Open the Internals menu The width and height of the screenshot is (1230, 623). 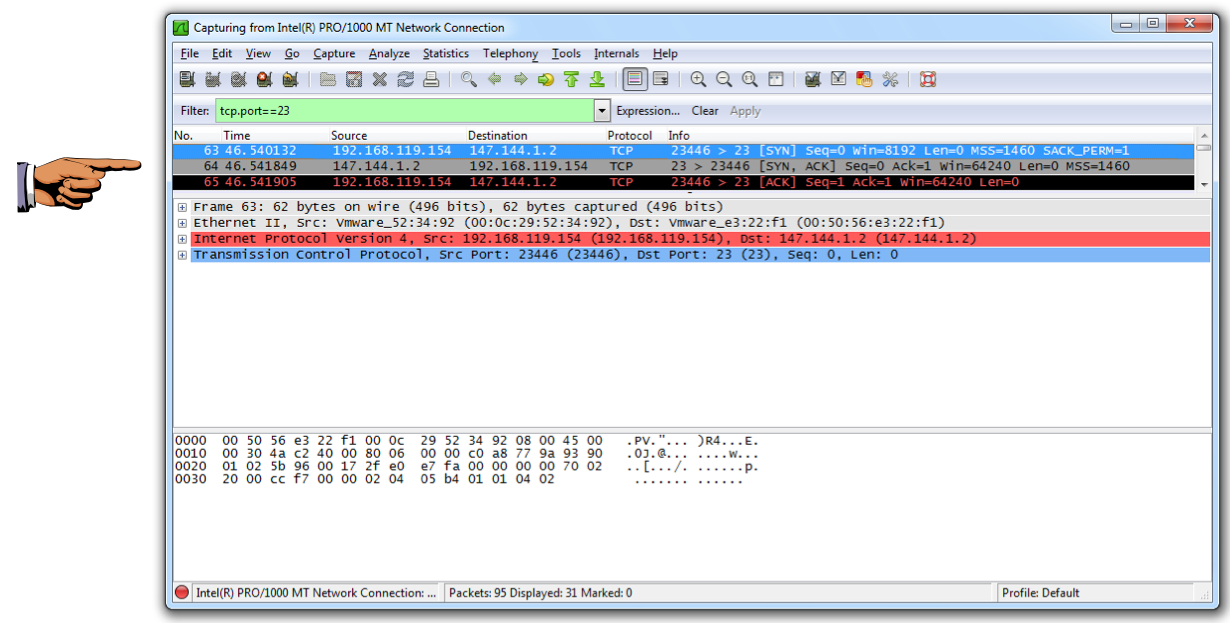[x=617, y=54]
